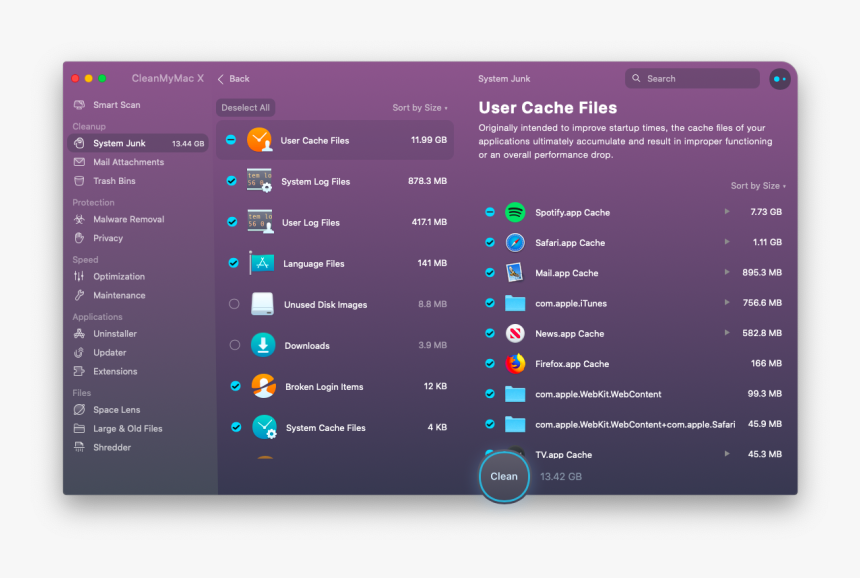
Task: Click the Uninstaller icon in sidebar
Action: [80, 333]
